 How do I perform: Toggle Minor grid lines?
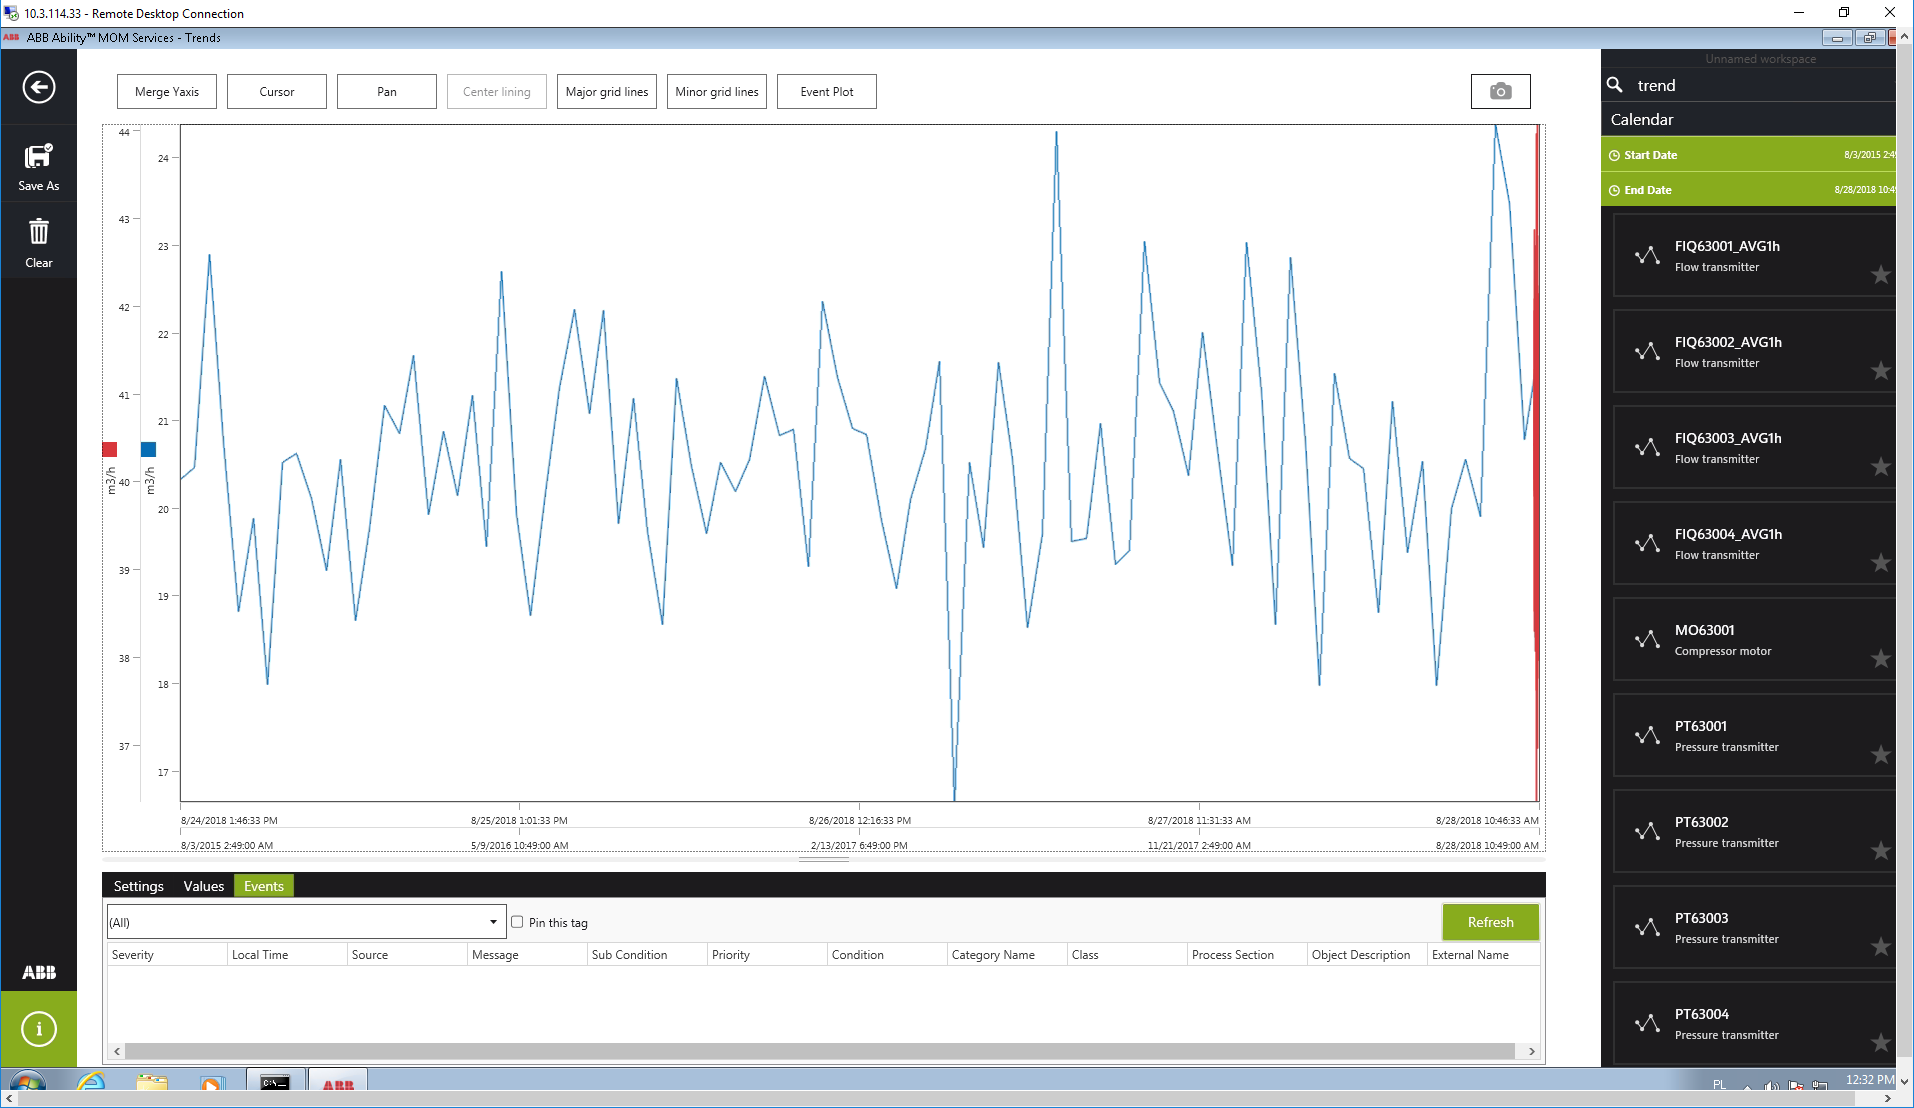[x=716, y=92]
